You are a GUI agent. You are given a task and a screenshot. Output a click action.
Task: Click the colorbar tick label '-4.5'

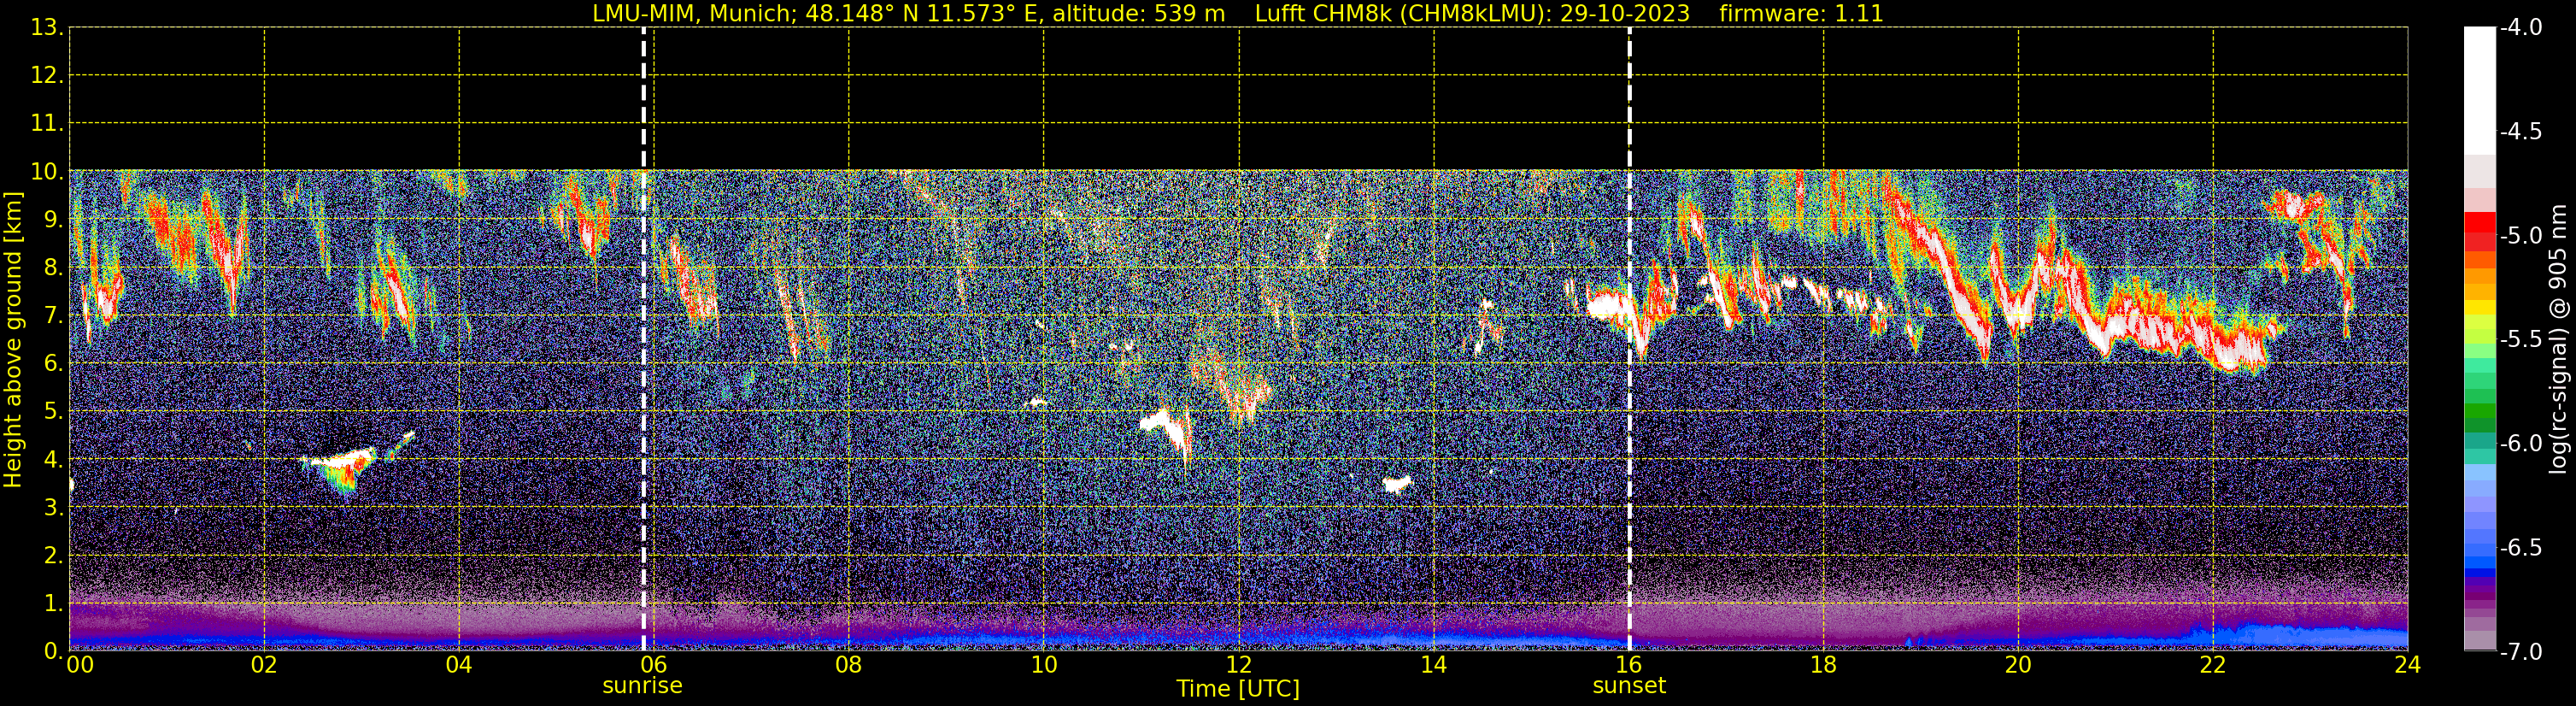2521,132
